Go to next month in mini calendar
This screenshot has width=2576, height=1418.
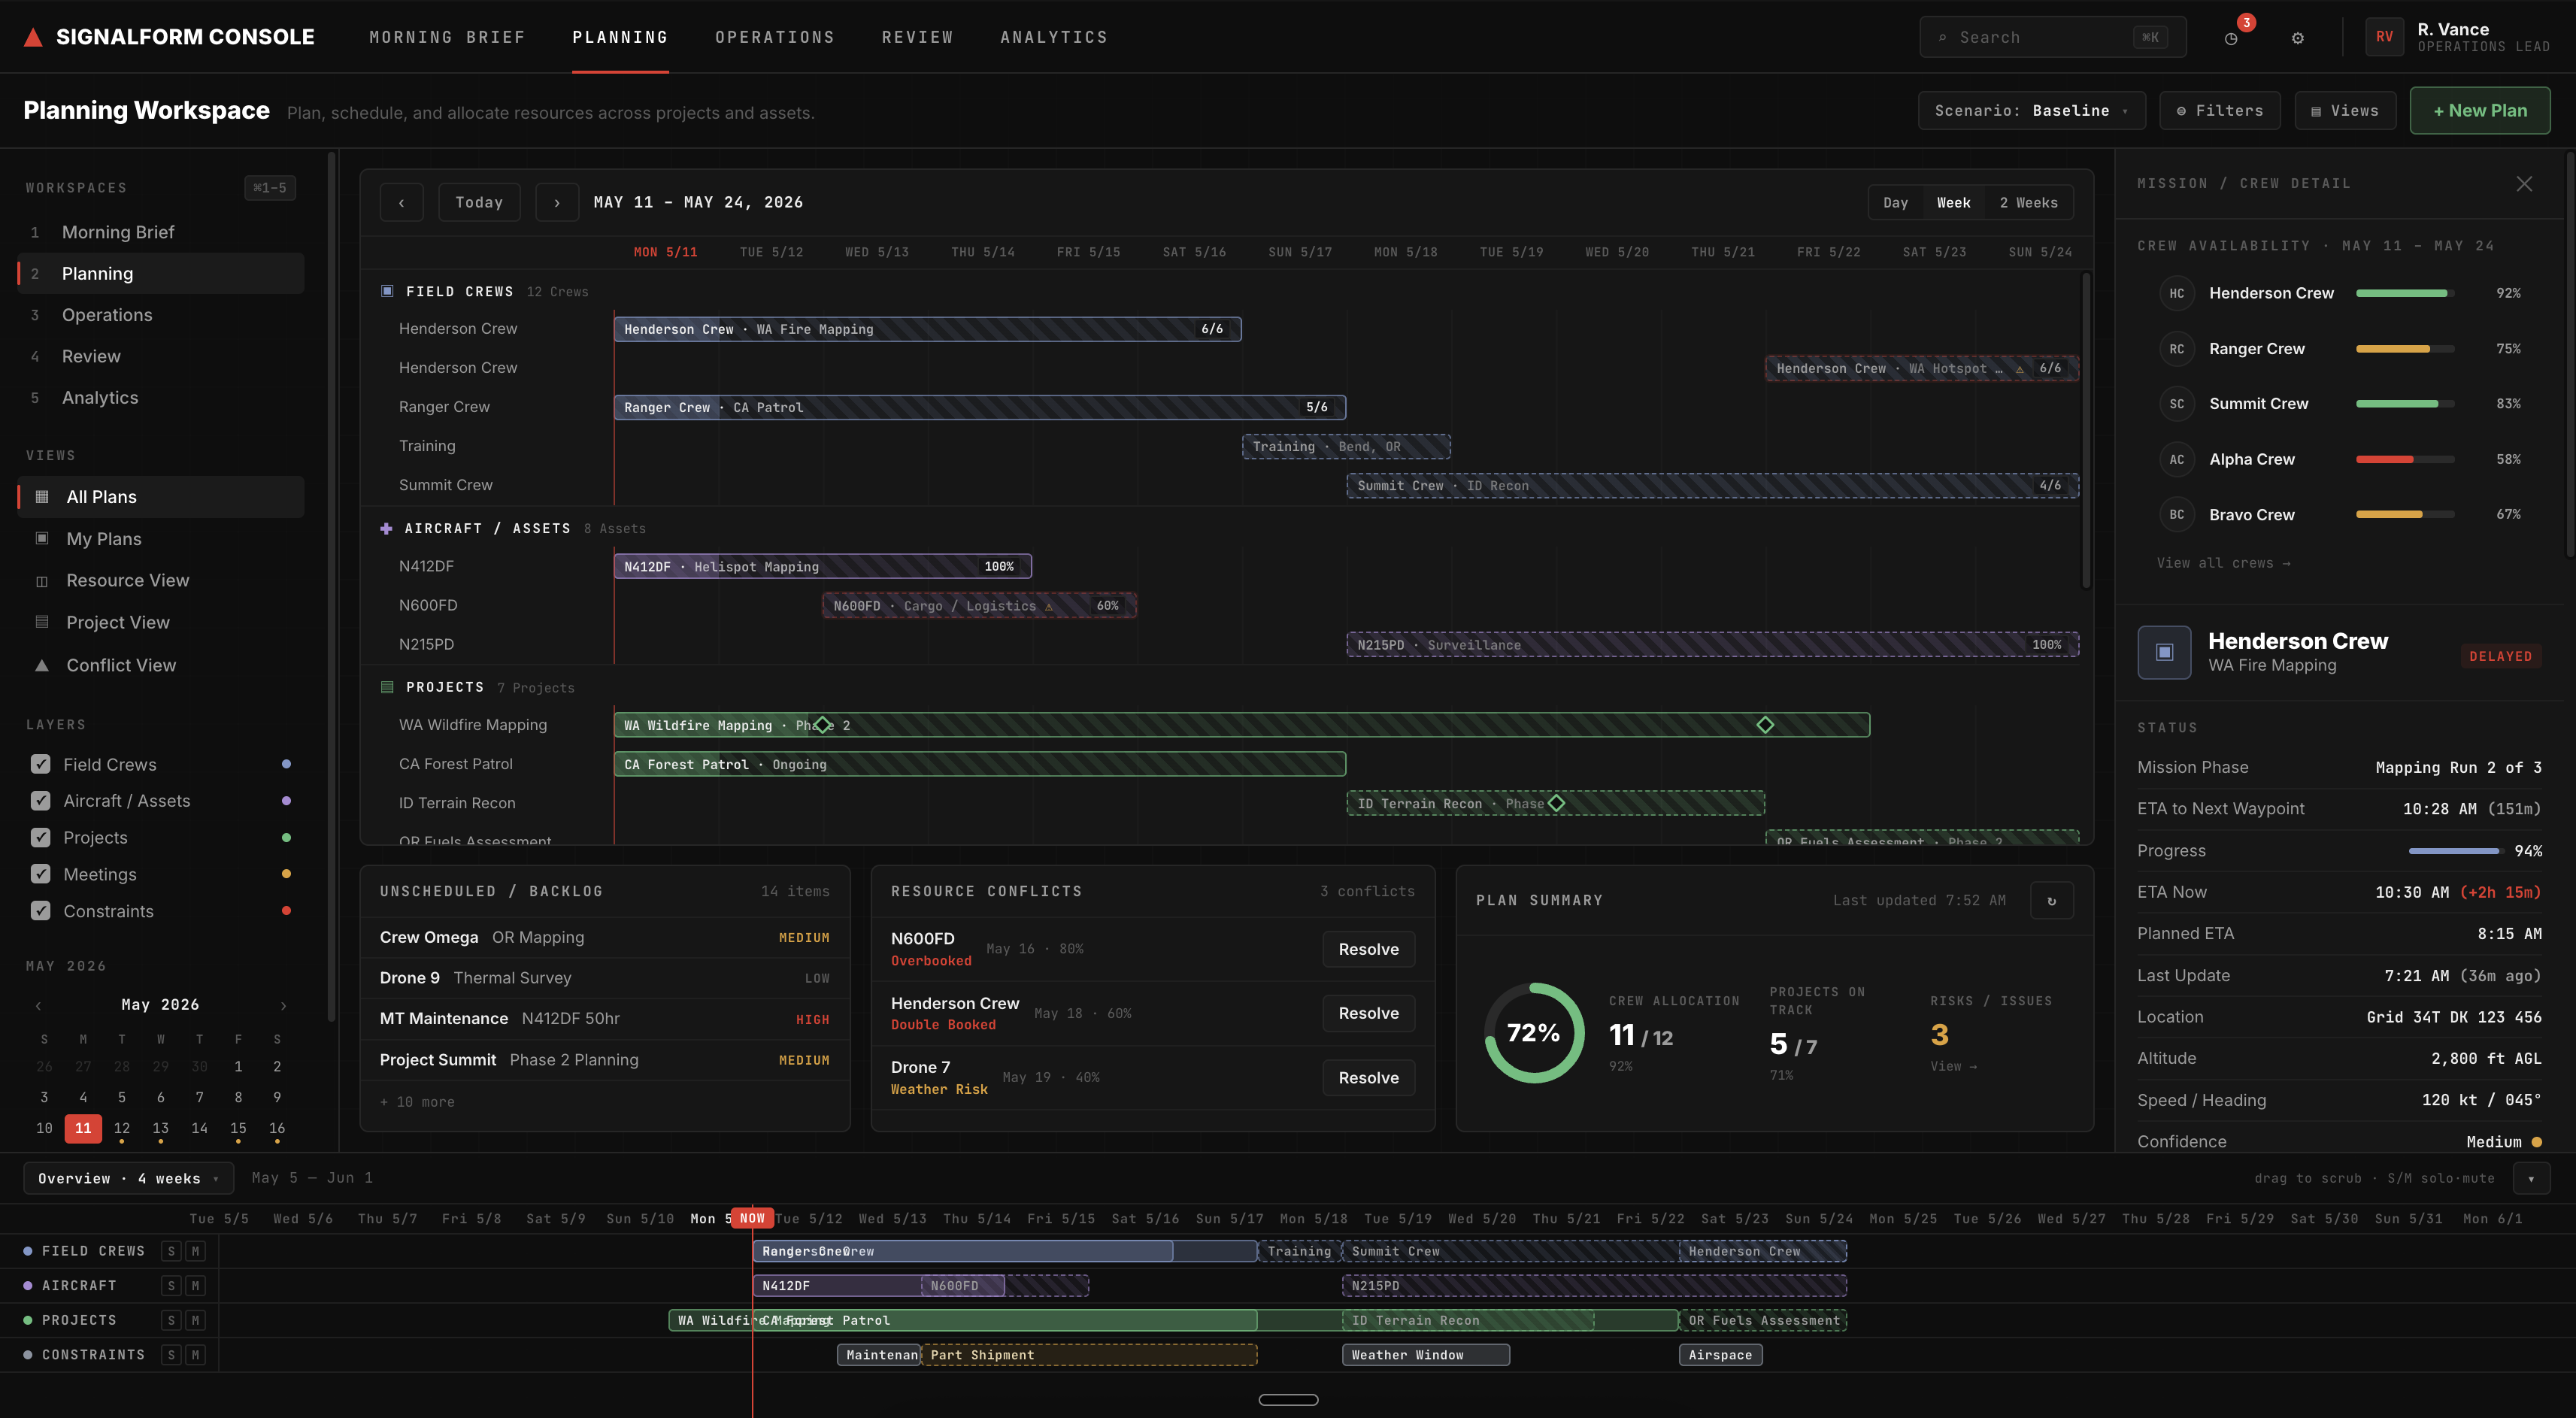click(x=283, y=1005)
